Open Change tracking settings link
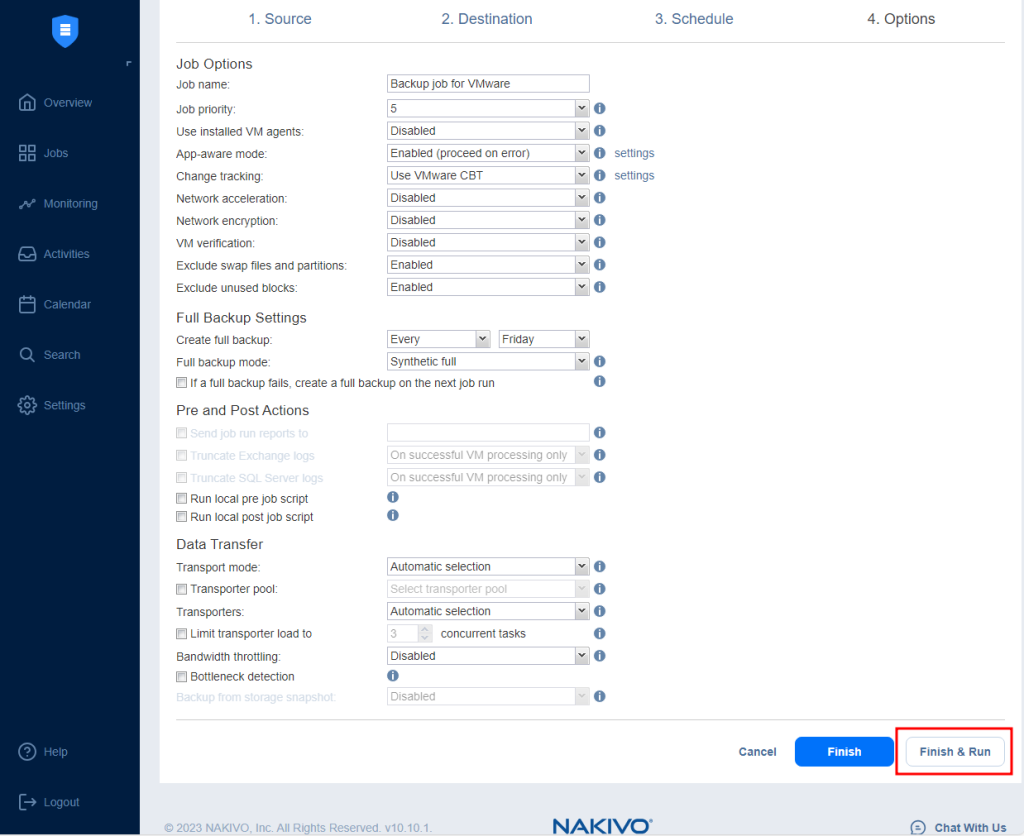Viewport: 1024px width, 836px height. (x=634, y=175)
